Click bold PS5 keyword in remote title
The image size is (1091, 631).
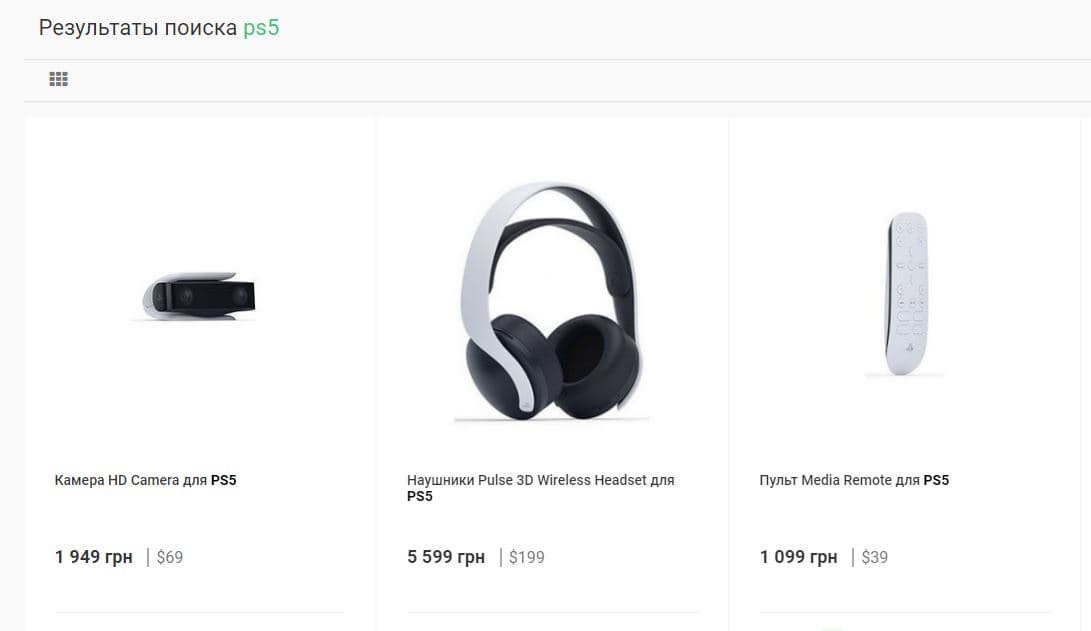(936, 480)
